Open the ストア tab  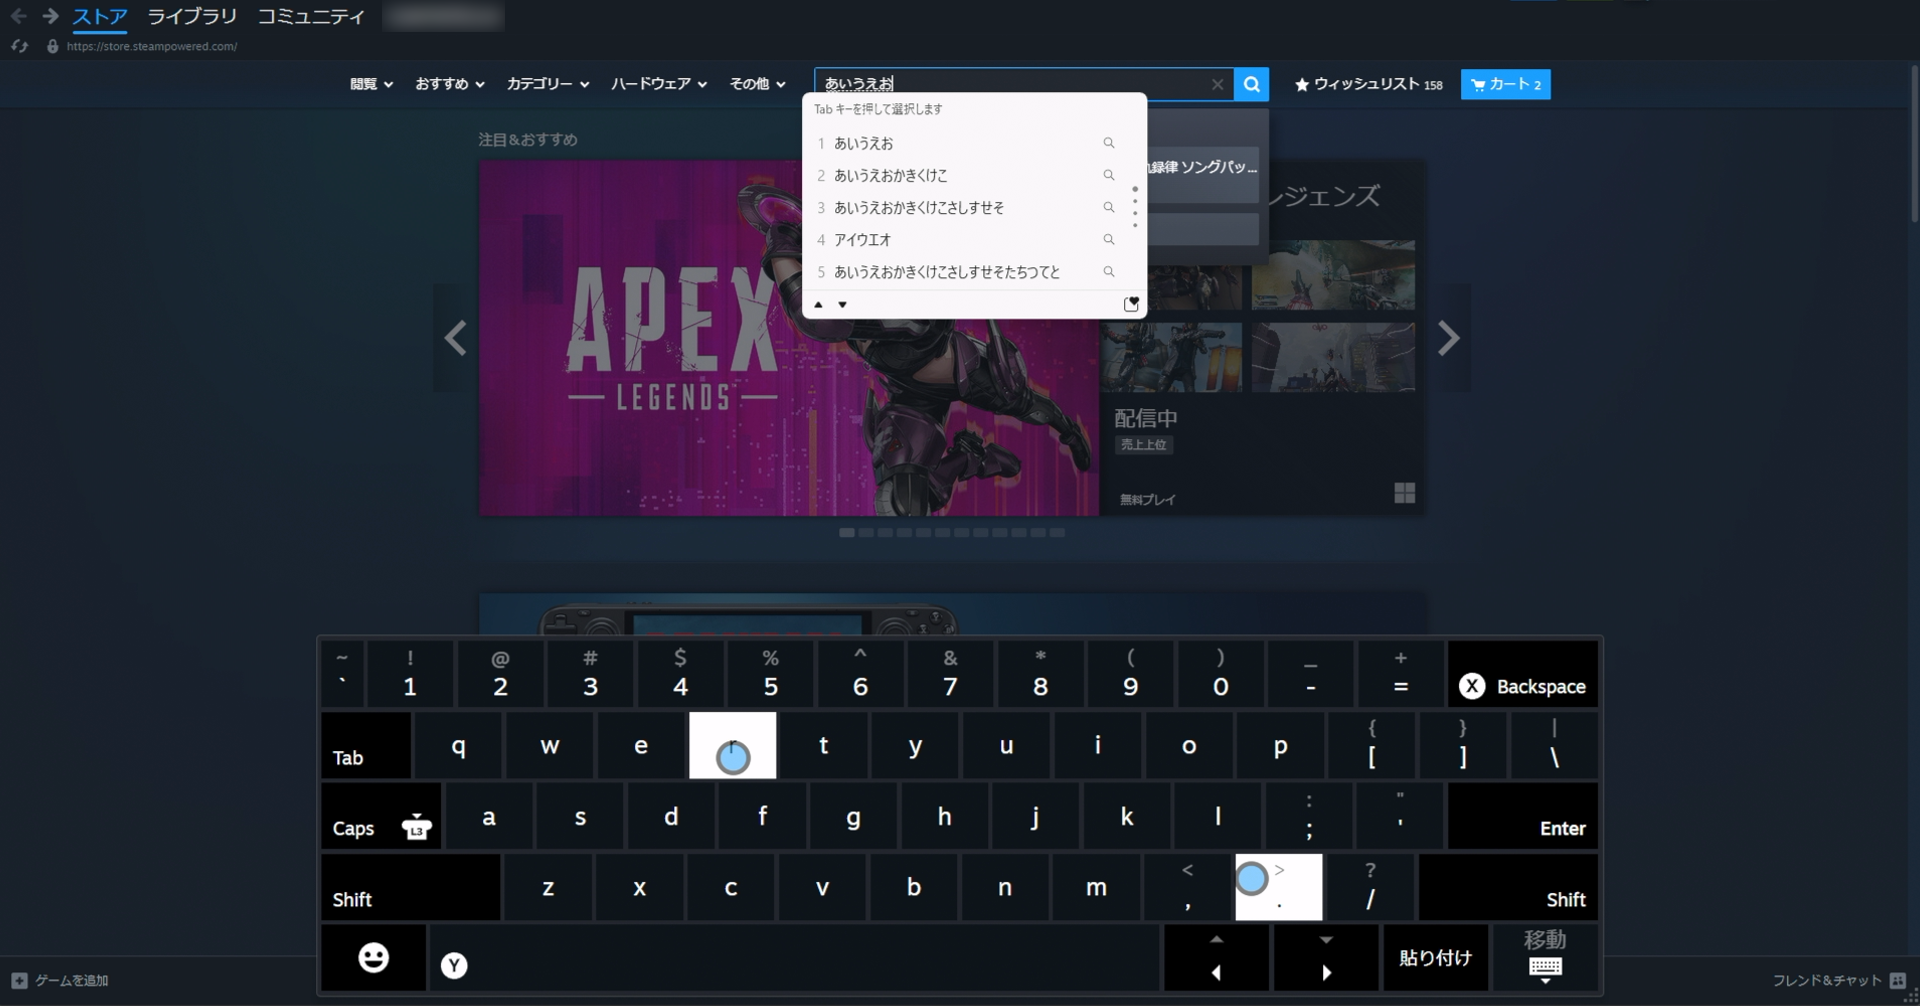tap(100, 16)
